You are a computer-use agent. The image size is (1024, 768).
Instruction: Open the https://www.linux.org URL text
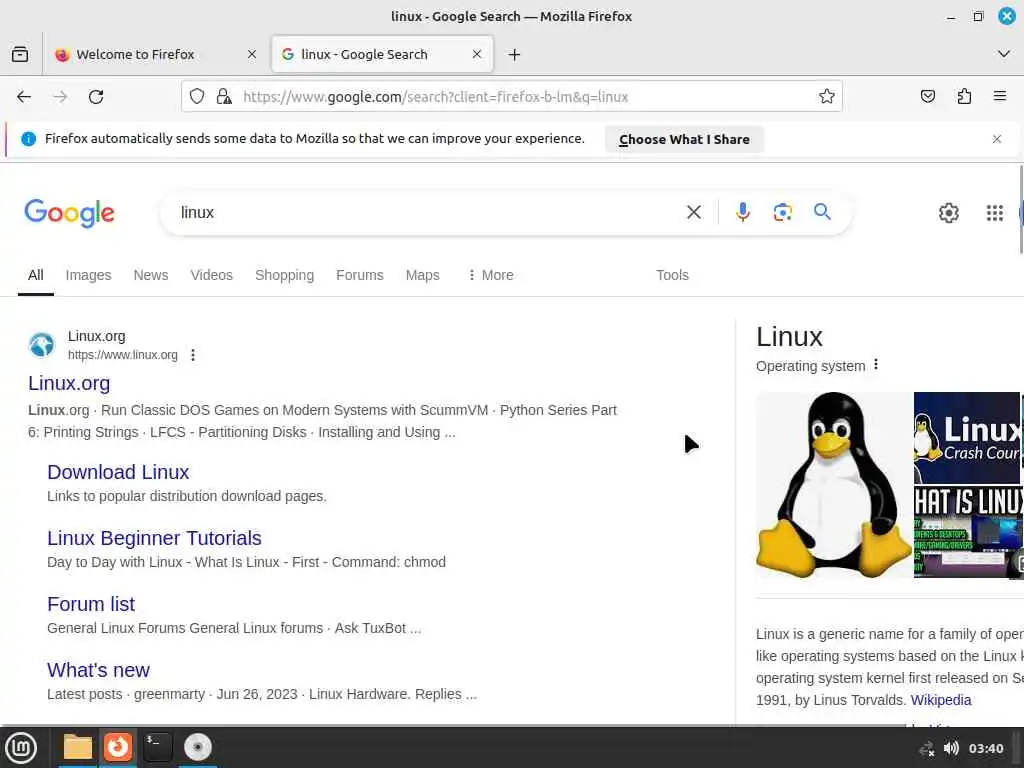(x=123, y=355)
